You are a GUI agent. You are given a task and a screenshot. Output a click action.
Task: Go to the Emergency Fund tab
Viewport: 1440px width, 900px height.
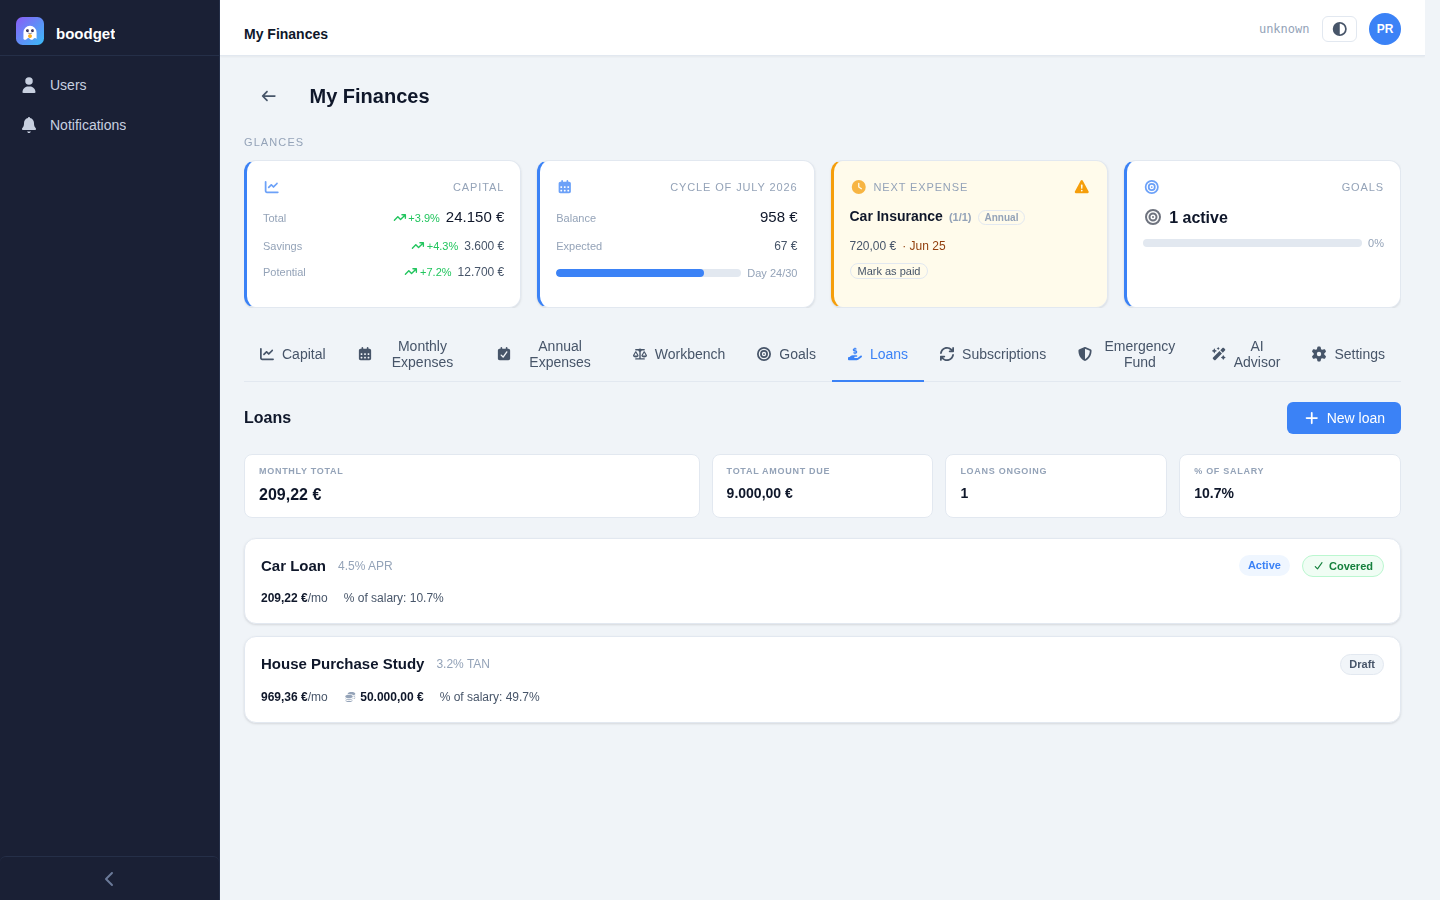point(1127,354)
